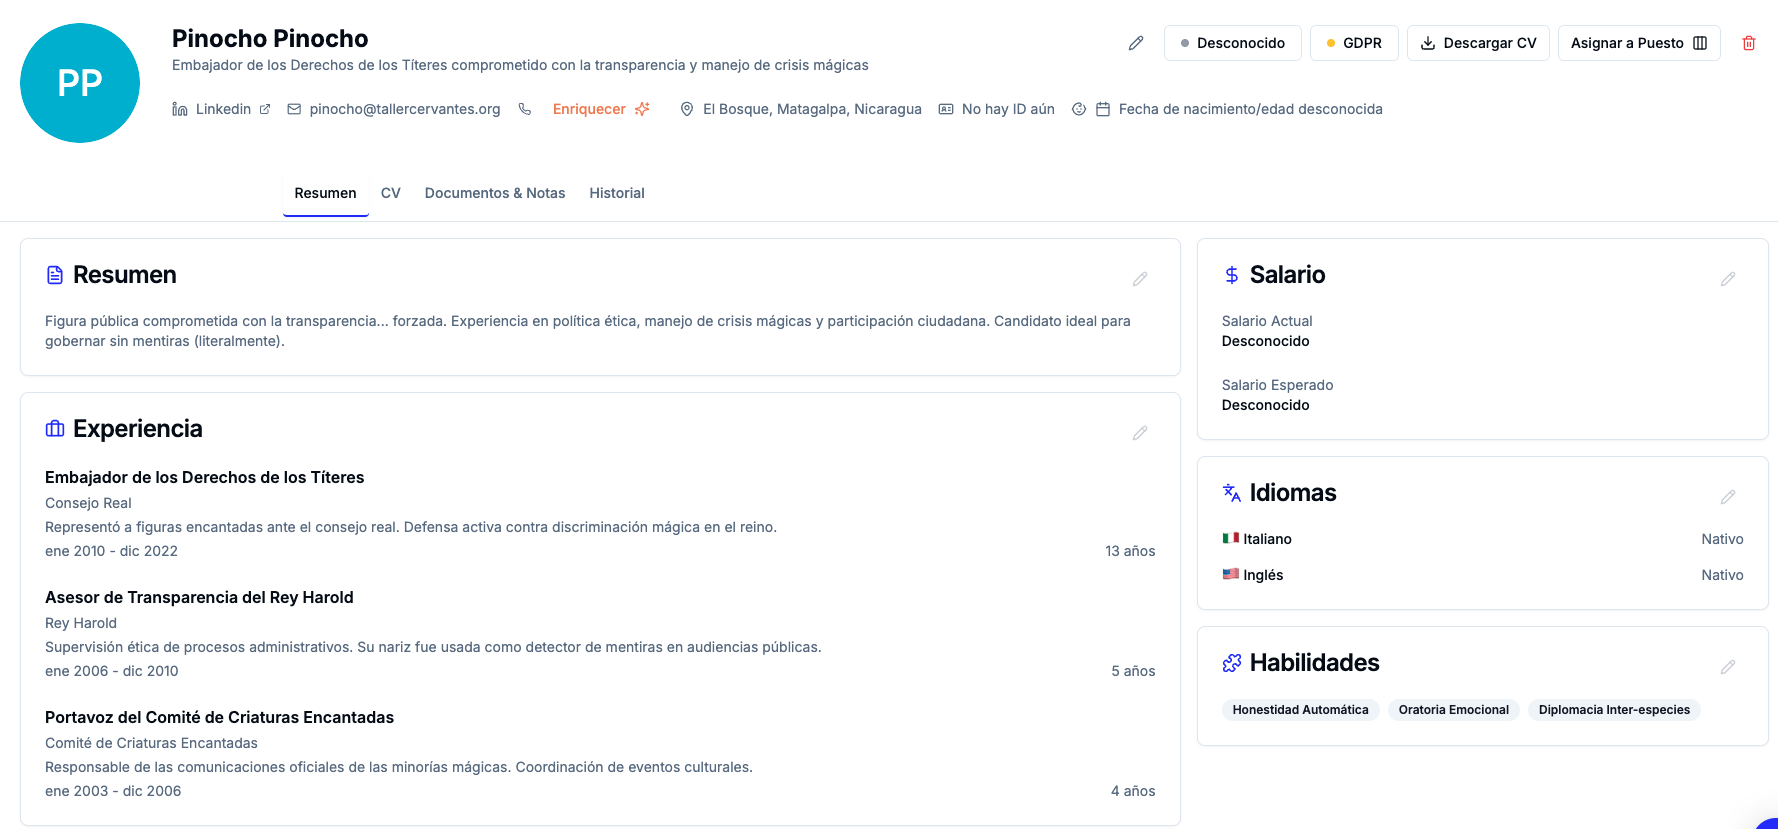Select the Resumen tab
This screenshot has width=1778, height=829.
[325, 193]
